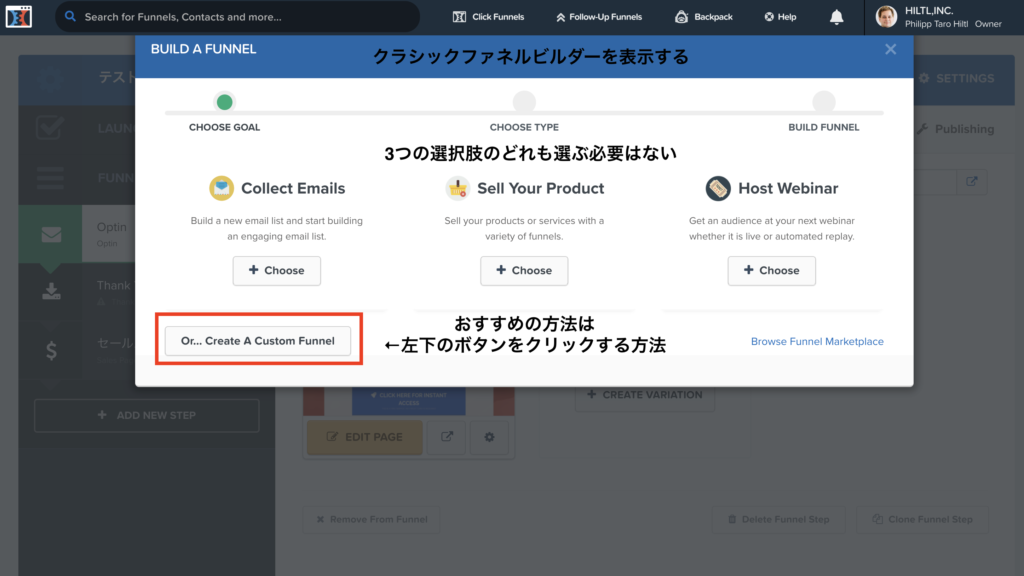This screenshot has width=1024, height=576.
Task: Click the Sell Your Product basket icon
Action: 457,188
